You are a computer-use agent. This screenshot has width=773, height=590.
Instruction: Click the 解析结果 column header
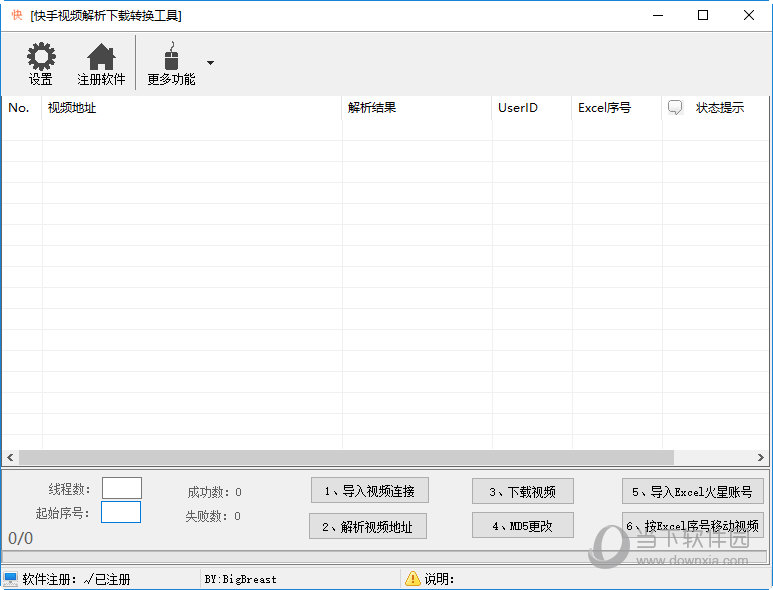click(x=417, y=107)
